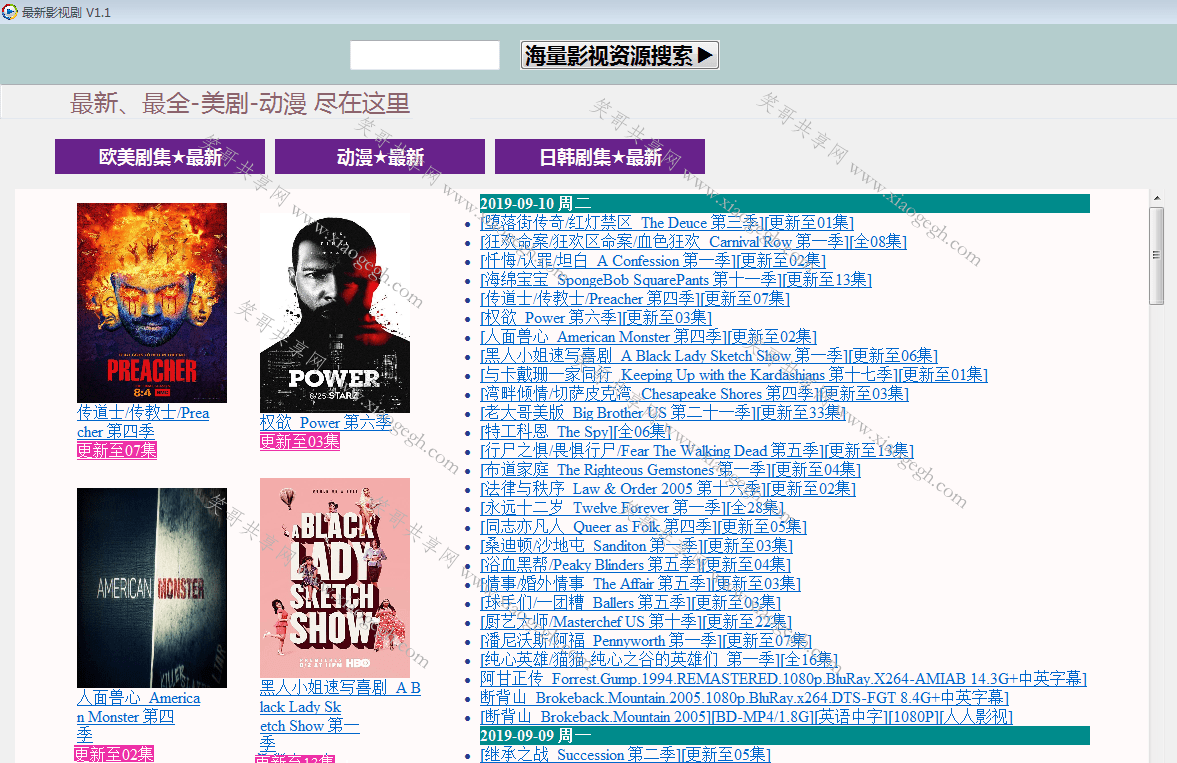
Task: Open American Monster 第四季 list entry
Action: 649,337
